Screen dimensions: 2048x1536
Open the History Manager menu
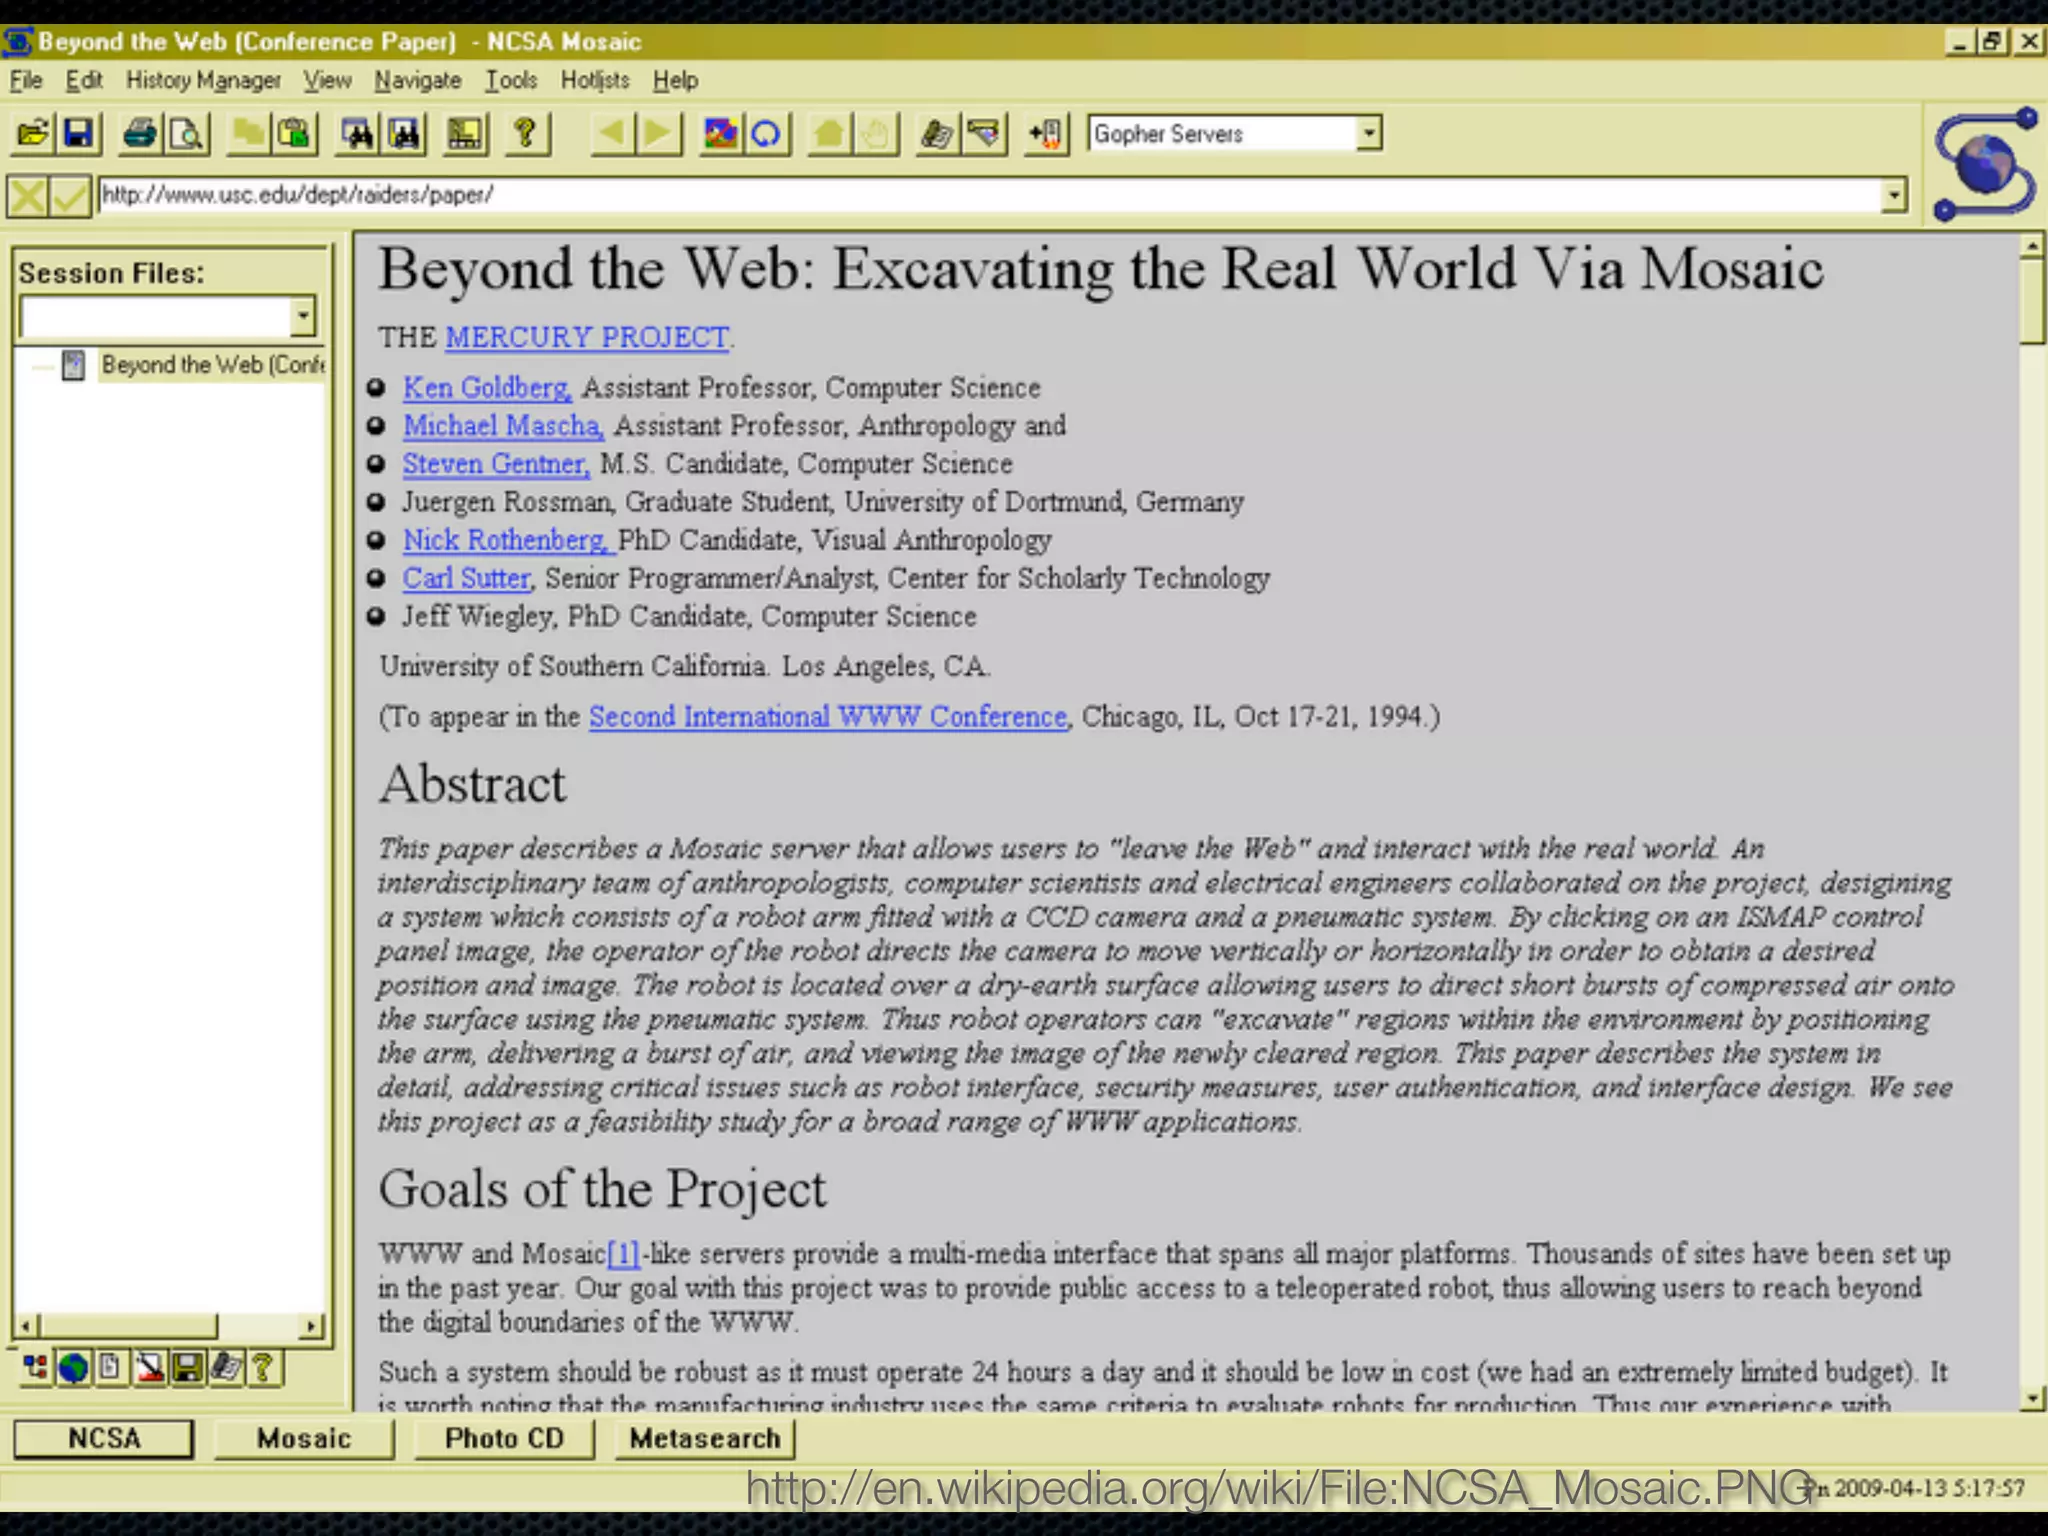click(x=203, y=80)
